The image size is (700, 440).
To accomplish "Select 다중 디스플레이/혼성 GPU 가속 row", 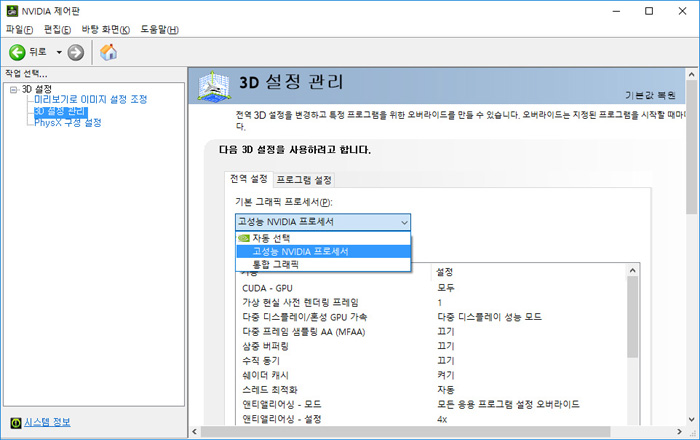I will [432, 317].
